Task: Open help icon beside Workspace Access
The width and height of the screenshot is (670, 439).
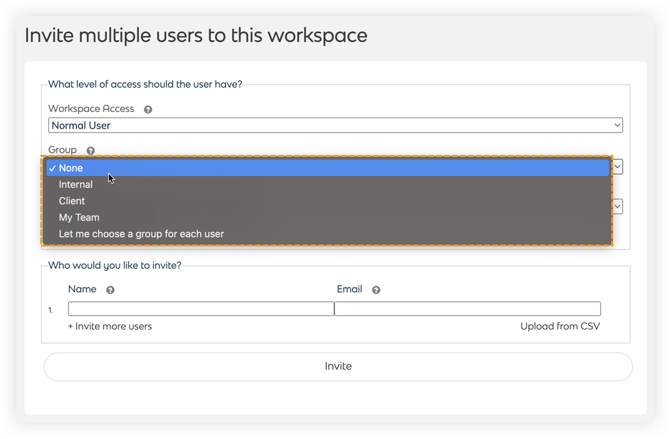Action: point(148,109)
